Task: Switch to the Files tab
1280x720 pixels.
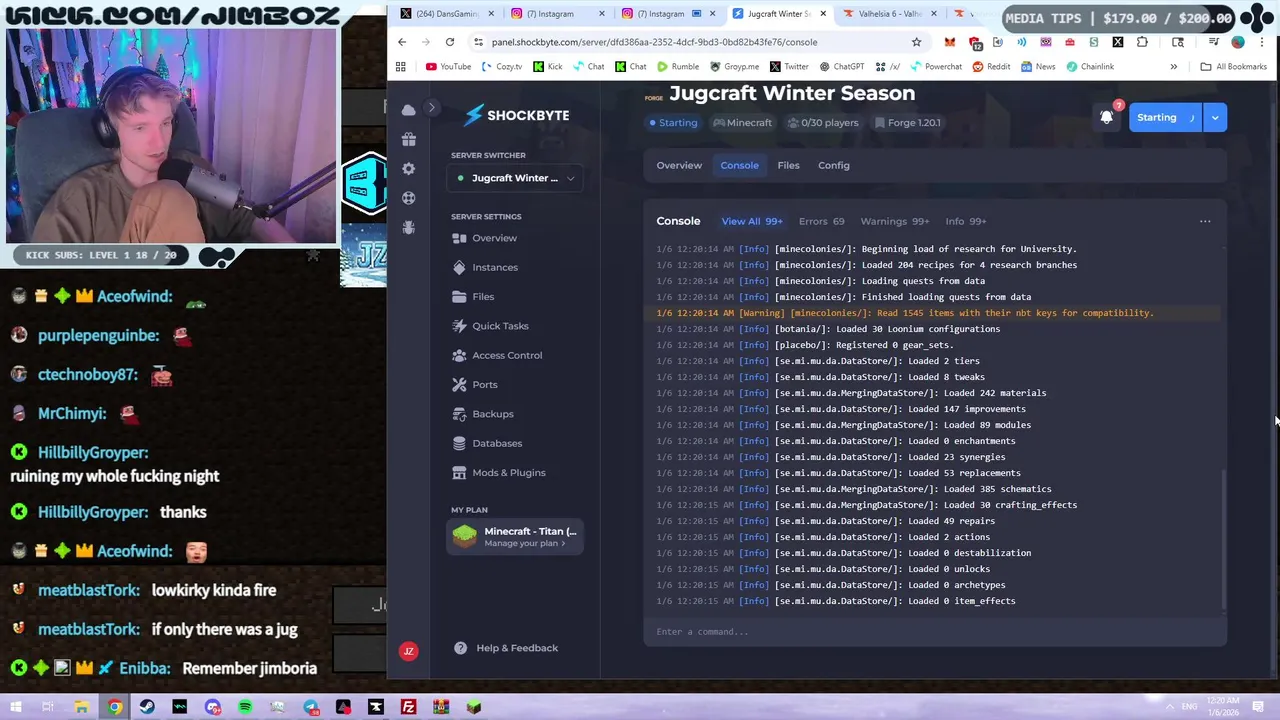Action: (x=788, y=166)
